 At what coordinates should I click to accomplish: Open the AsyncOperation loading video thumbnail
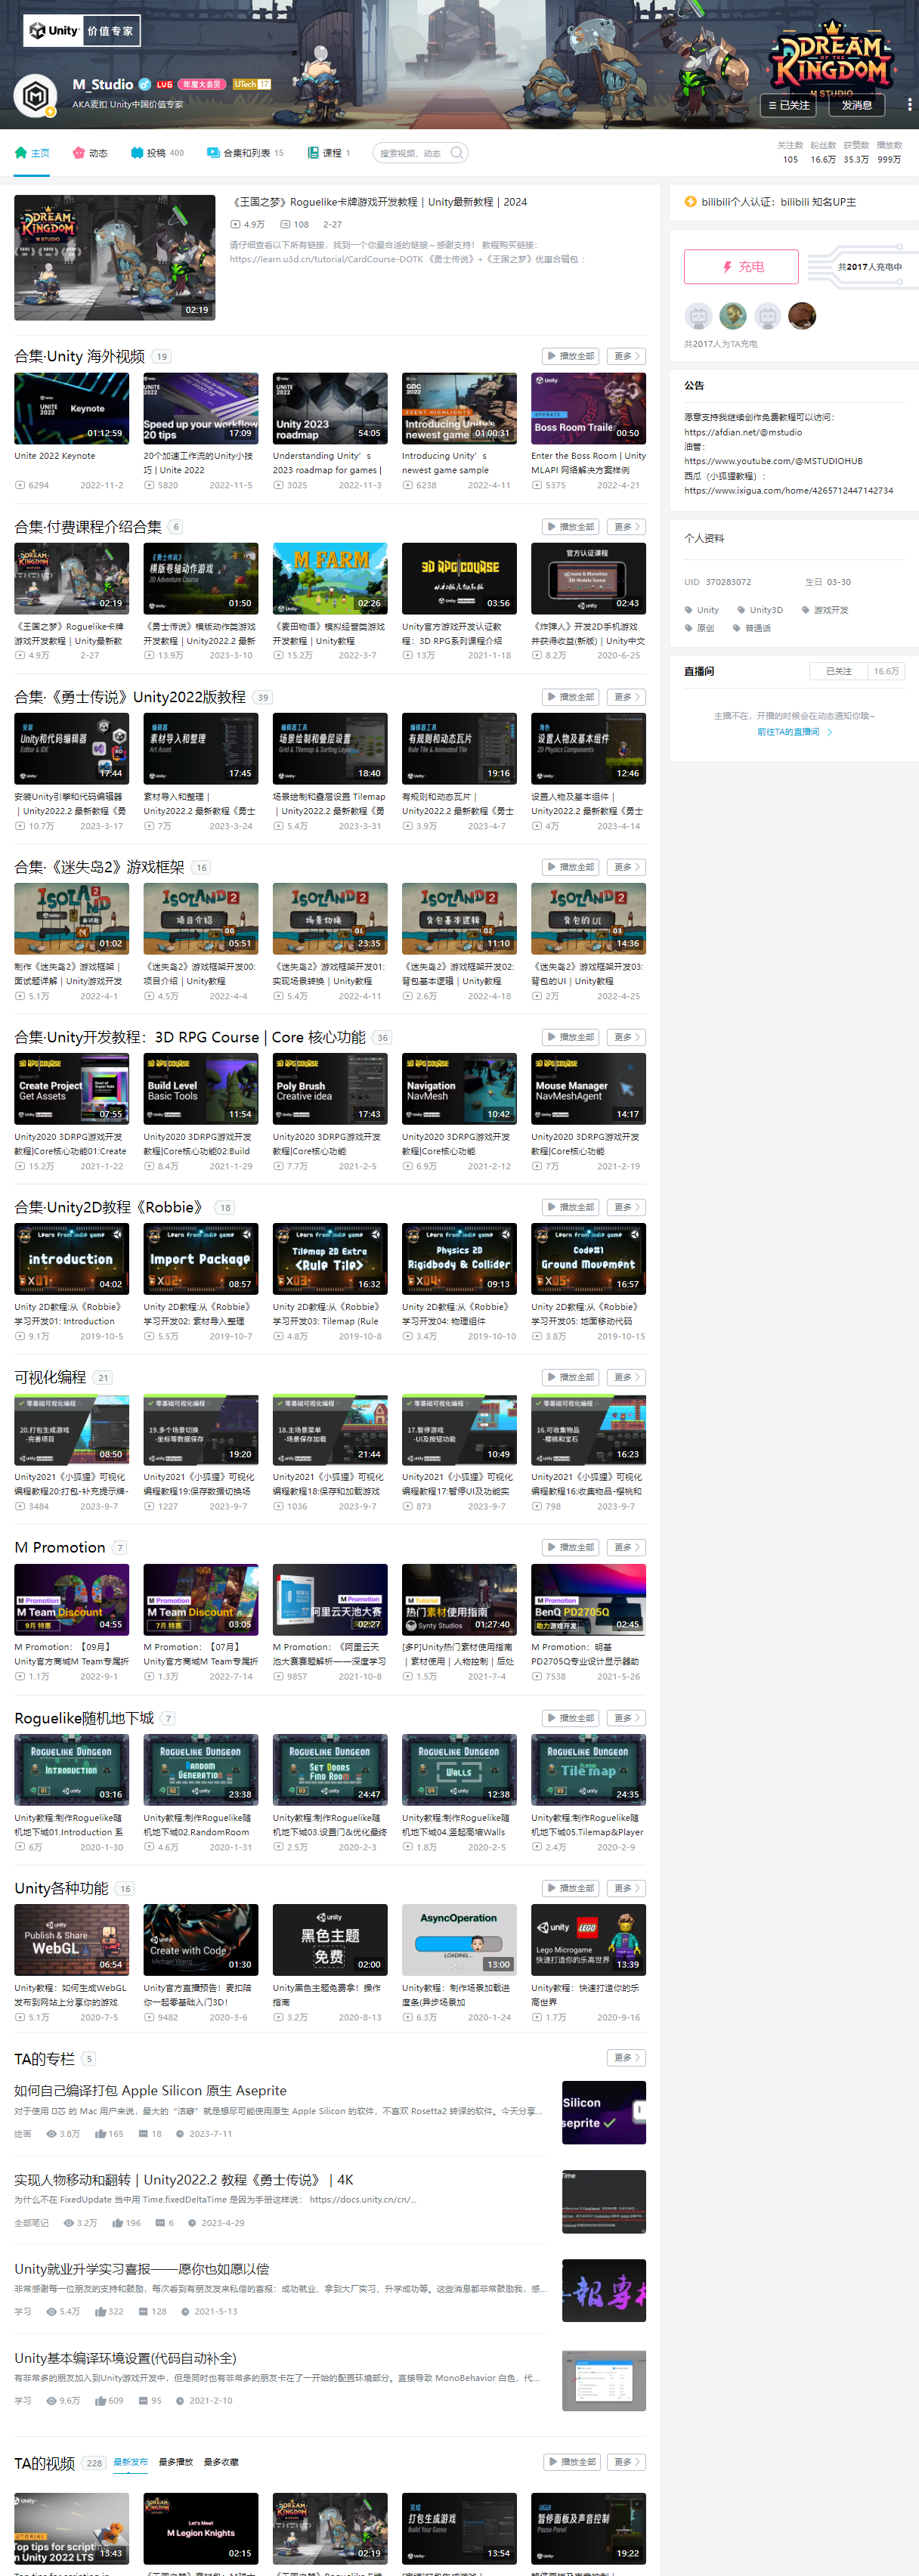click(x=459, y=1940)
